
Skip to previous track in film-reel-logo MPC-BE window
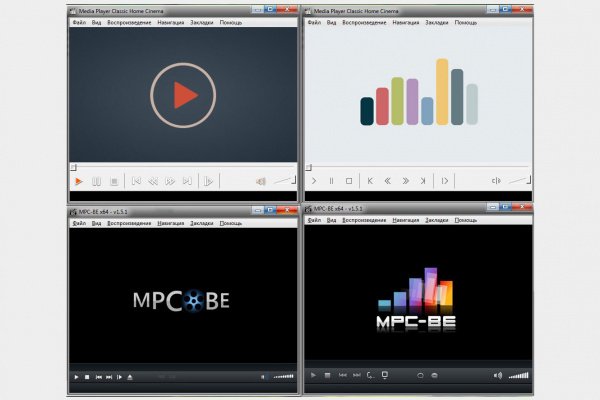pyautogui.click(x=98, y=377)
